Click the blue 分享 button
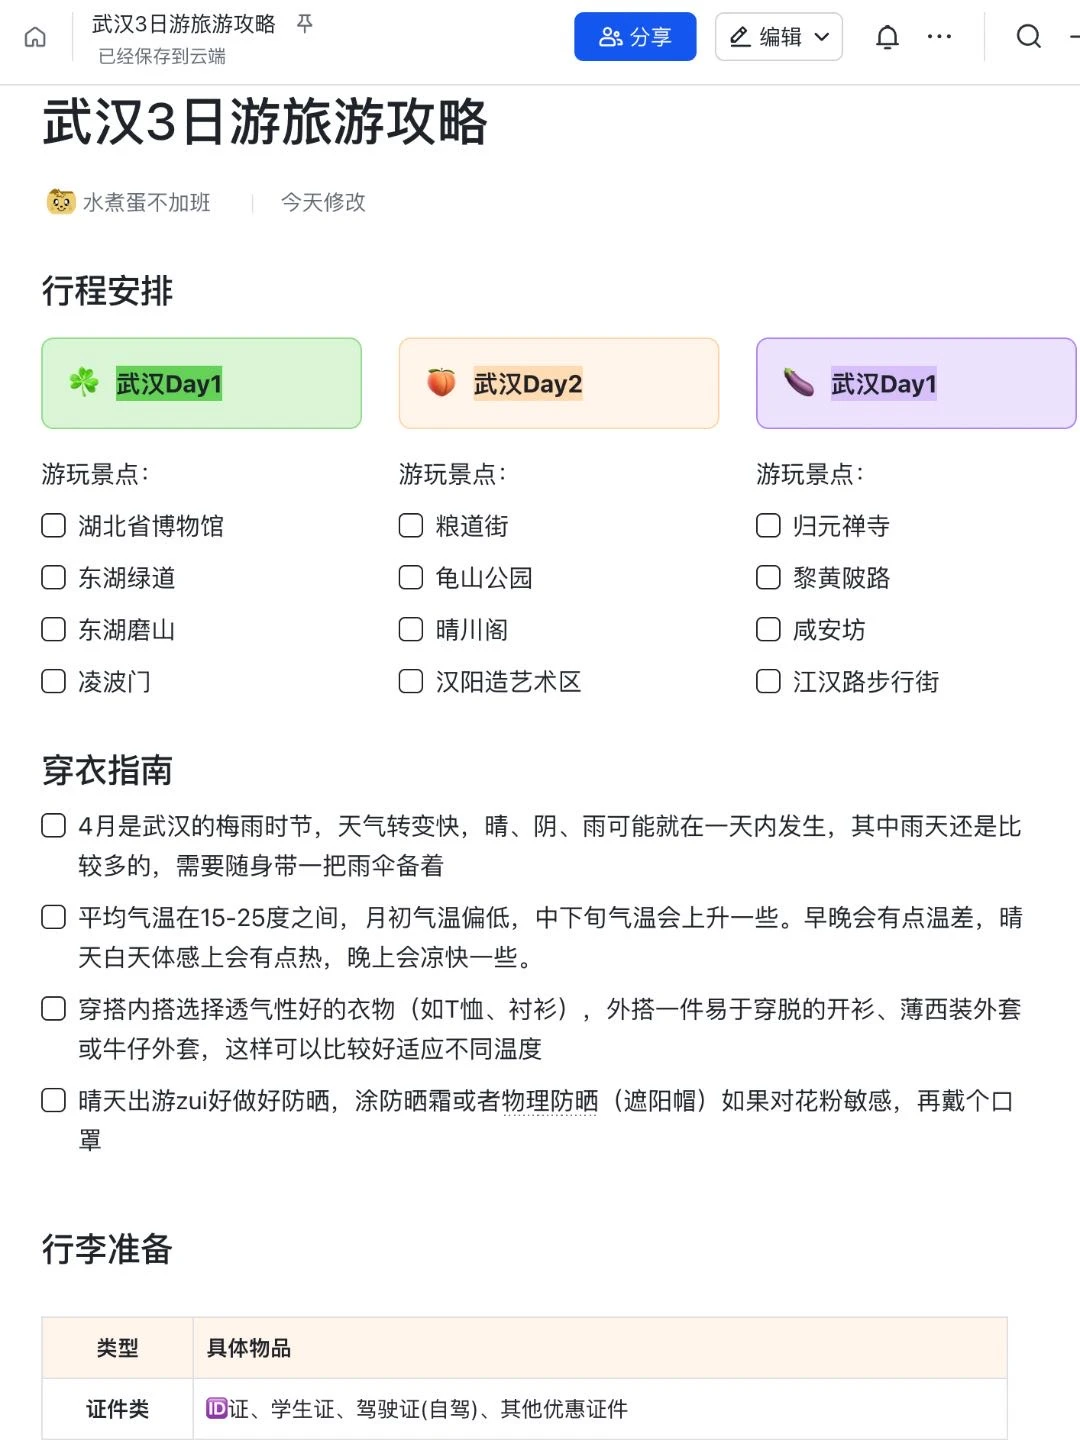This screenshot has height=1440, width=1080. pyautogui.click(x=635, y=38)
